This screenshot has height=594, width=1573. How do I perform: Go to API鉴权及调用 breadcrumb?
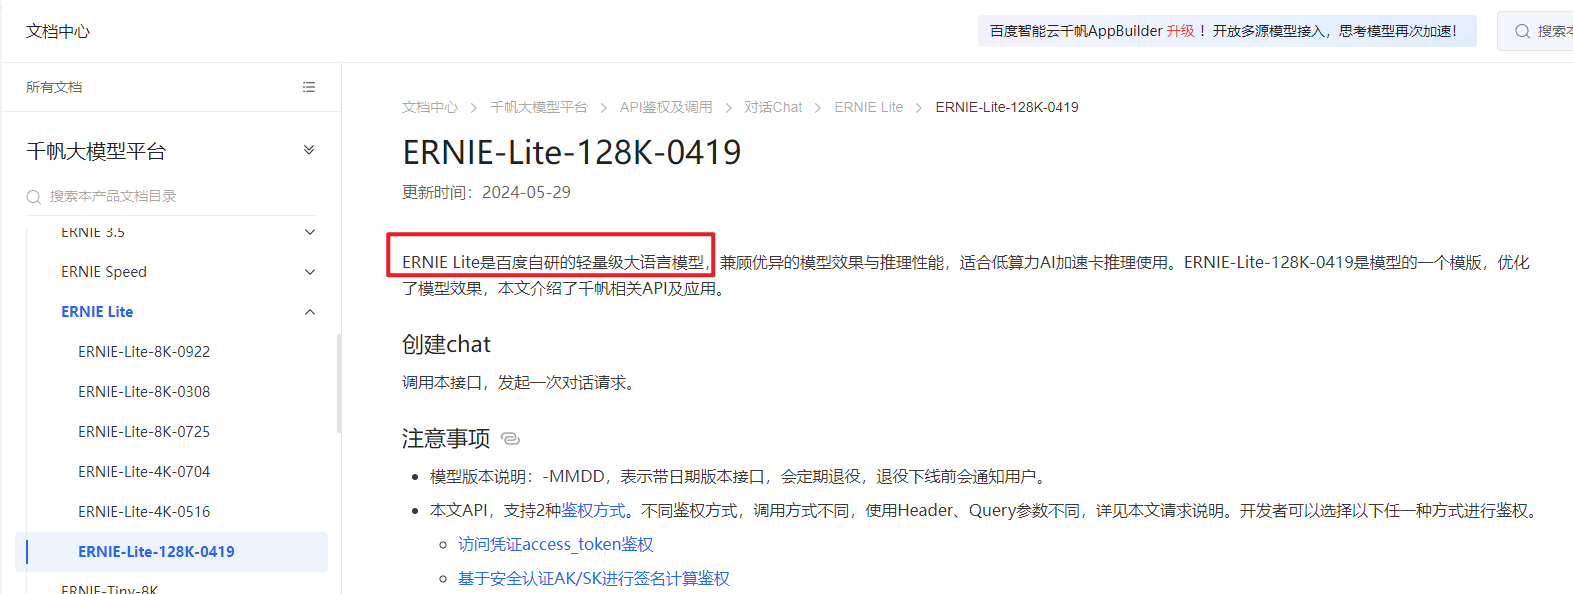pyautogui.click(x=666, y=107)
